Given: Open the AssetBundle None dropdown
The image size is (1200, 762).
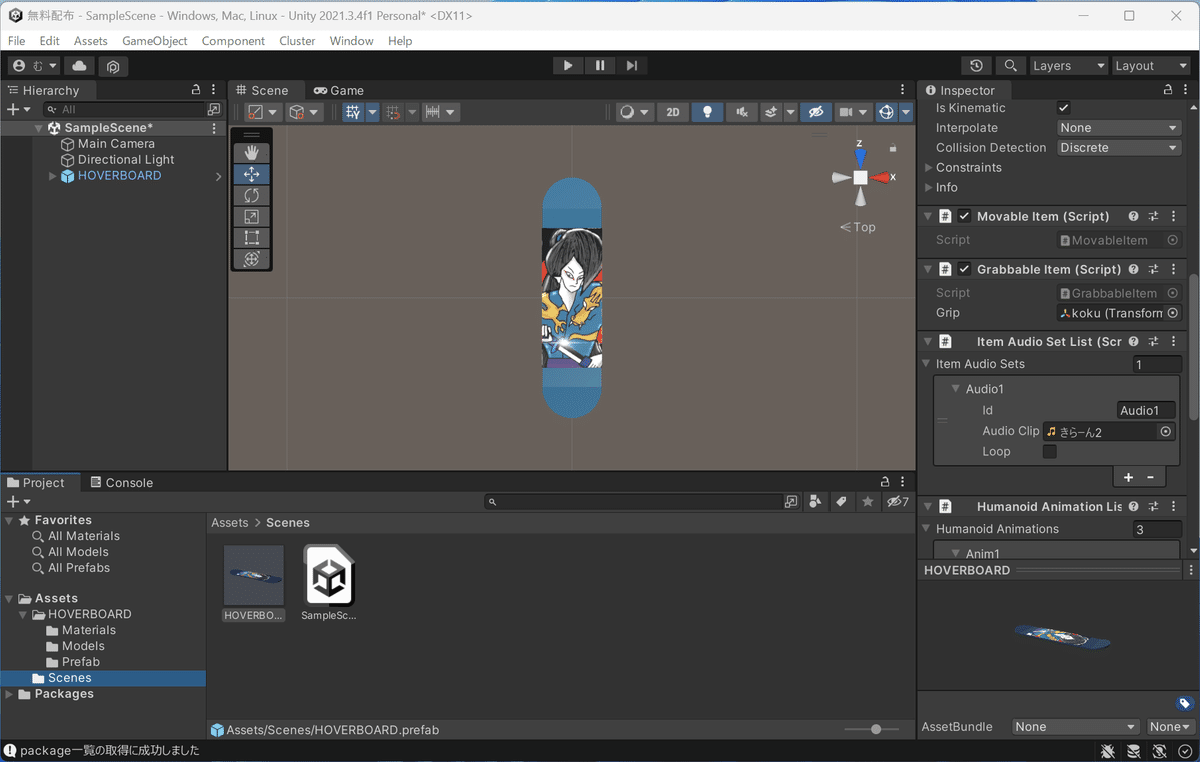Looking at the screenshot, I should (x=1075, y=727).
